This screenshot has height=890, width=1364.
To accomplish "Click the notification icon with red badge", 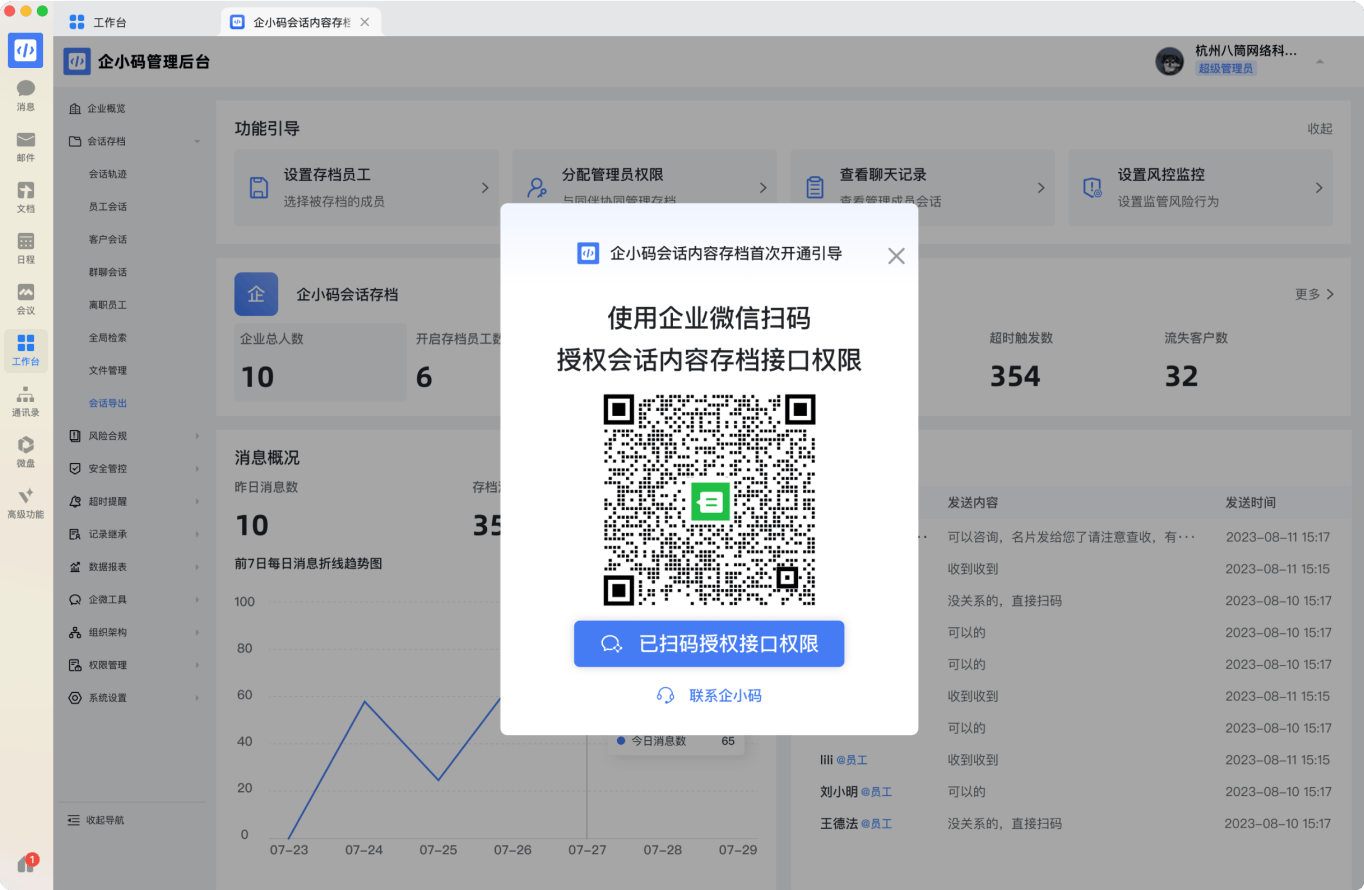I will point(27,864).
